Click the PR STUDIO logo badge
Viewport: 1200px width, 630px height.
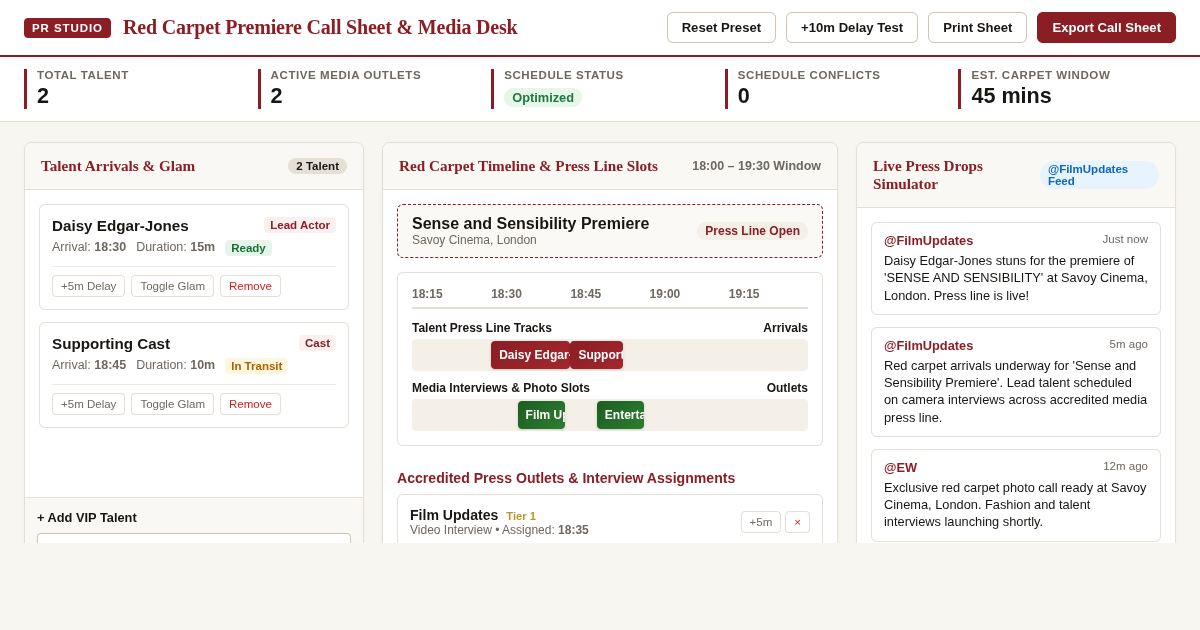click(67, 28)
